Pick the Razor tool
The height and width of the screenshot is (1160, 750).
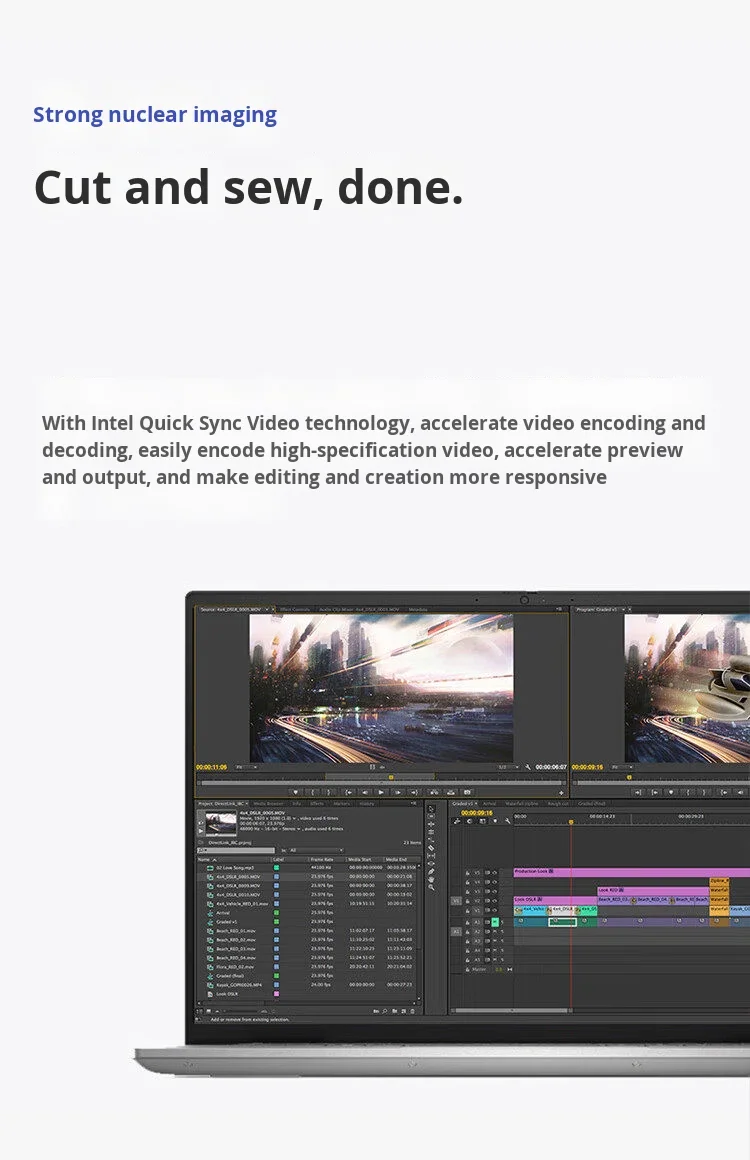point(431,848)
